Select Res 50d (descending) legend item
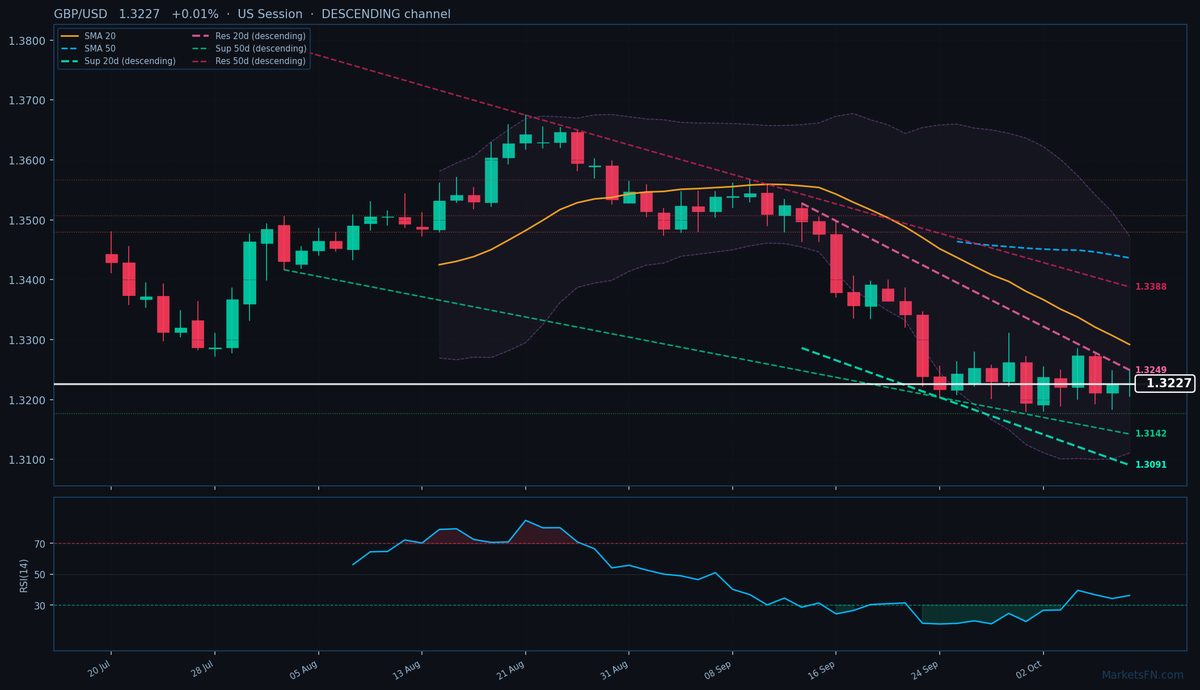 tap(248, 61)
